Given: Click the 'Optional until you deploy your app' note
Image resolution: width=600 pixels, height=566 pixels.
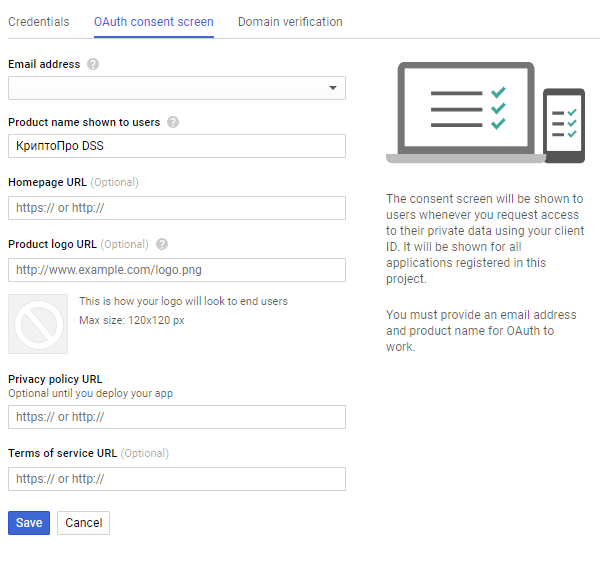Looking at the screenshot, I should pyautogui.click(x=90, y=393).
